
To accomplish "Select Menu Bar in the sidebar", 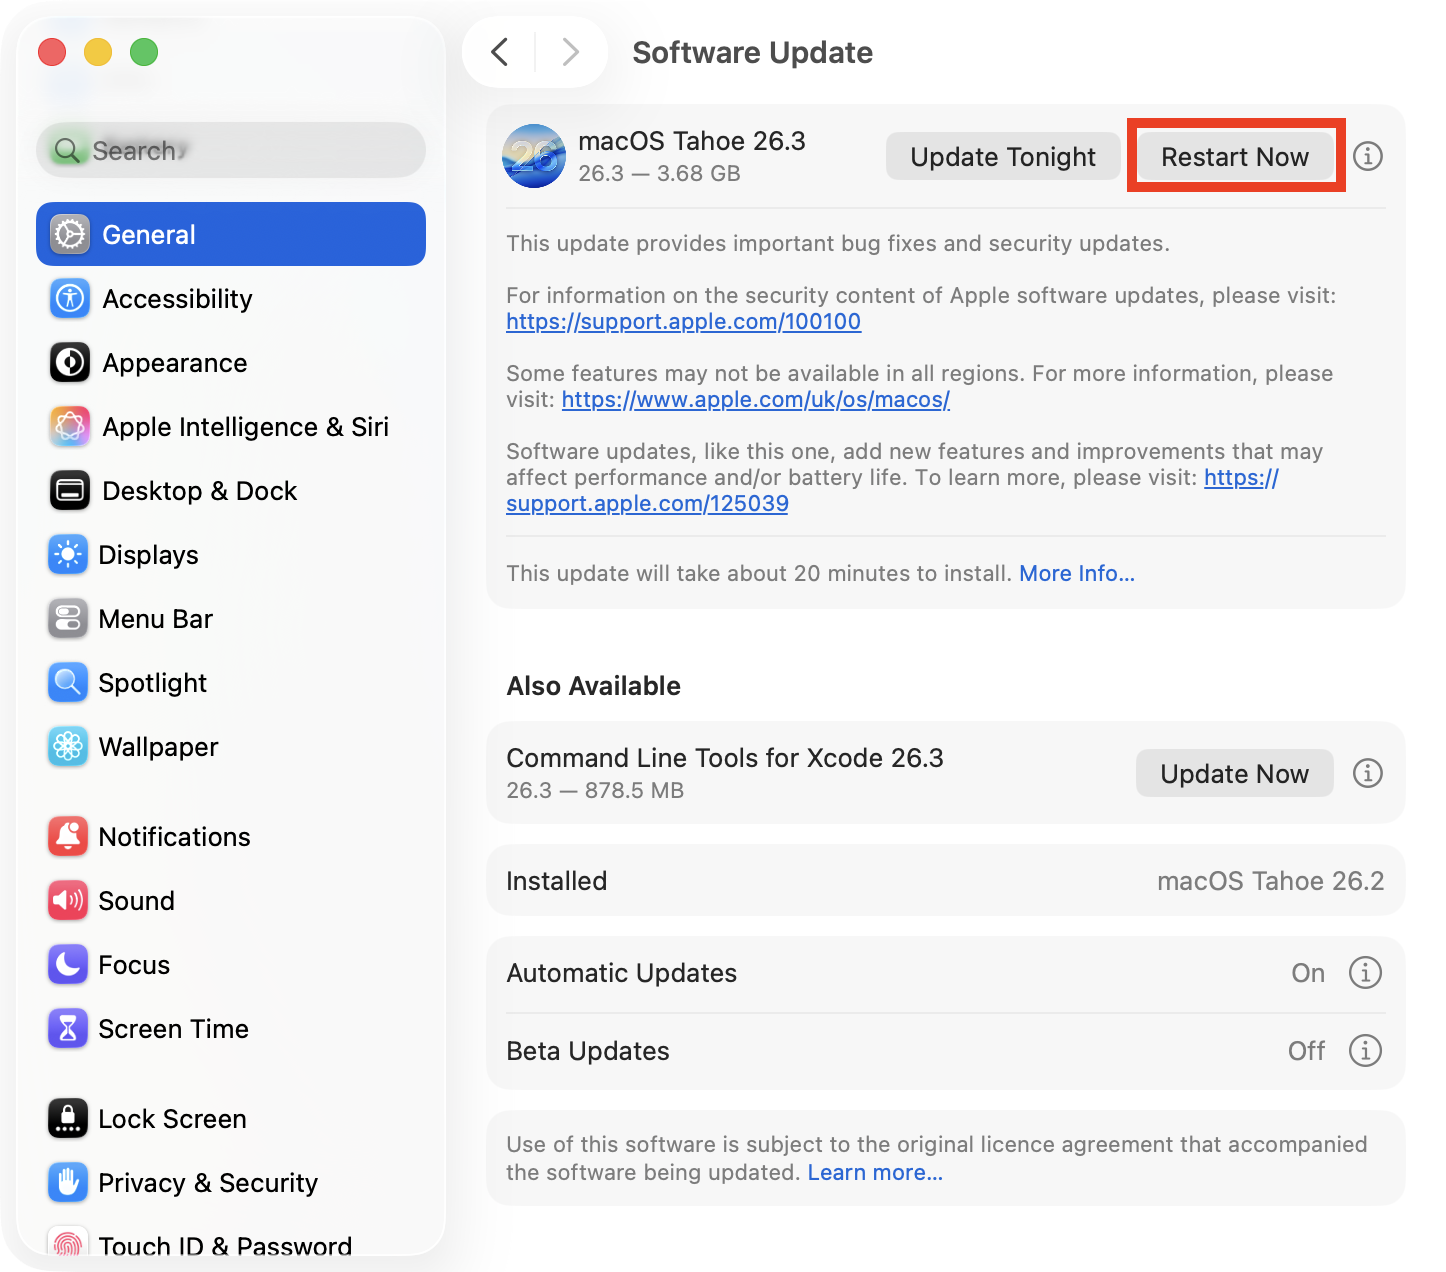I will [x=156, y=619].
